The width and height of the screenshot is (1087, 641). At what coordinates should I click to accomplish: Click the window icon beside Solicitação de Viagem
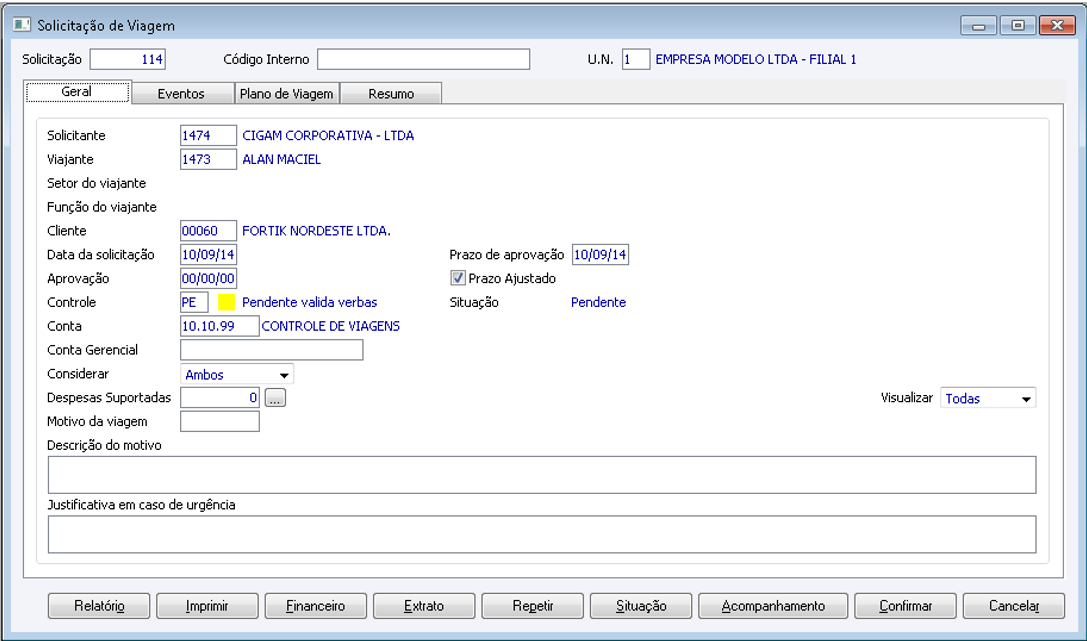[21, 25]
